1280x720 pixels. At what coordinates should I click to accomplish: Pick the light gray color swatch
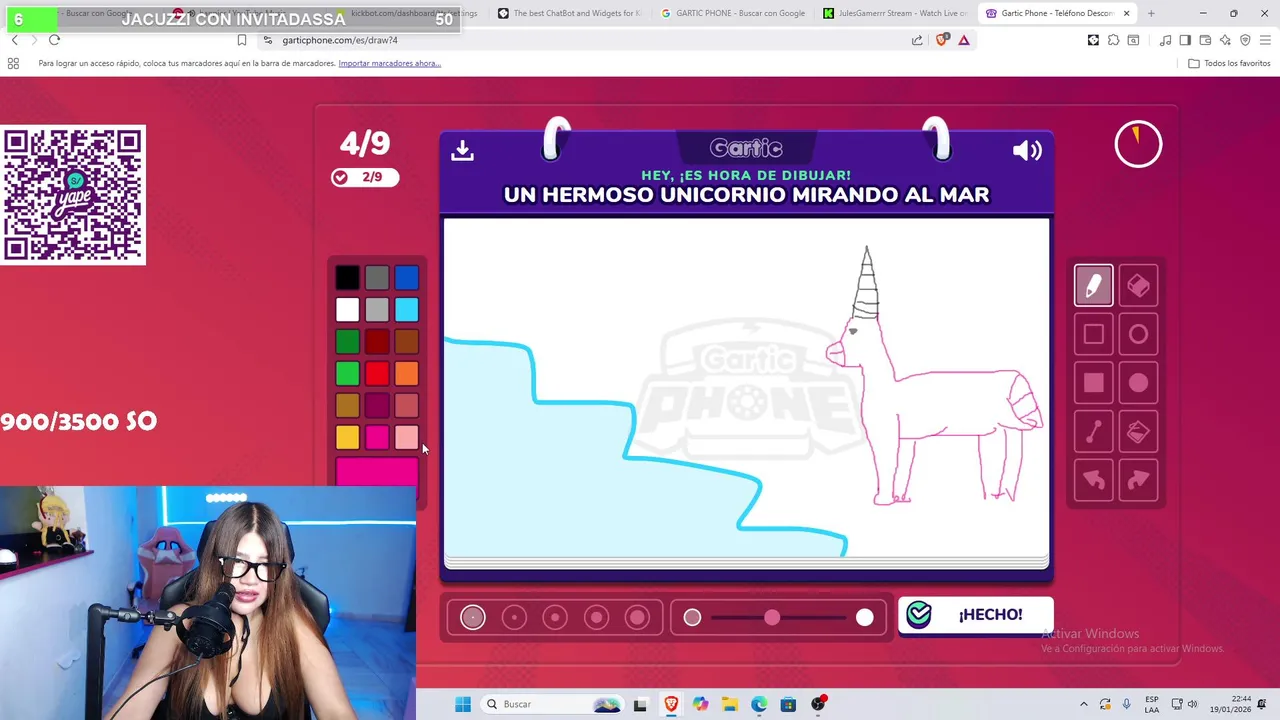coord(377,310)
